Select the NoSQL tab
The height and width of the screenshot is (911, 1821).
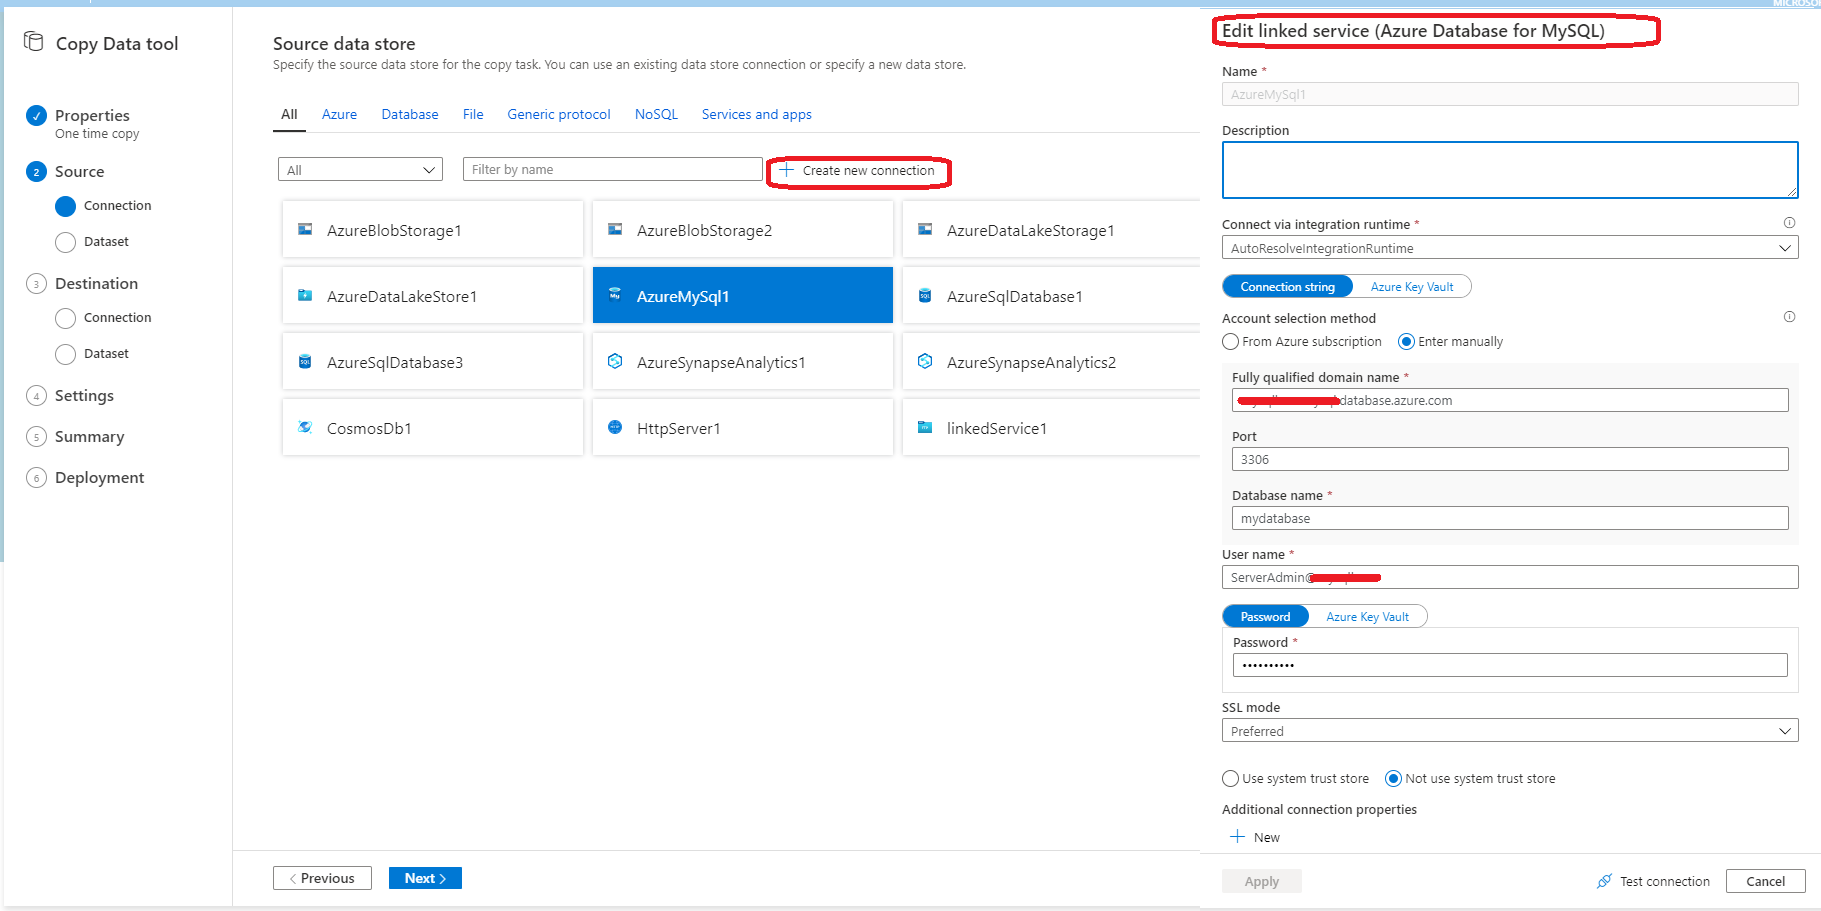click(656, 115)
